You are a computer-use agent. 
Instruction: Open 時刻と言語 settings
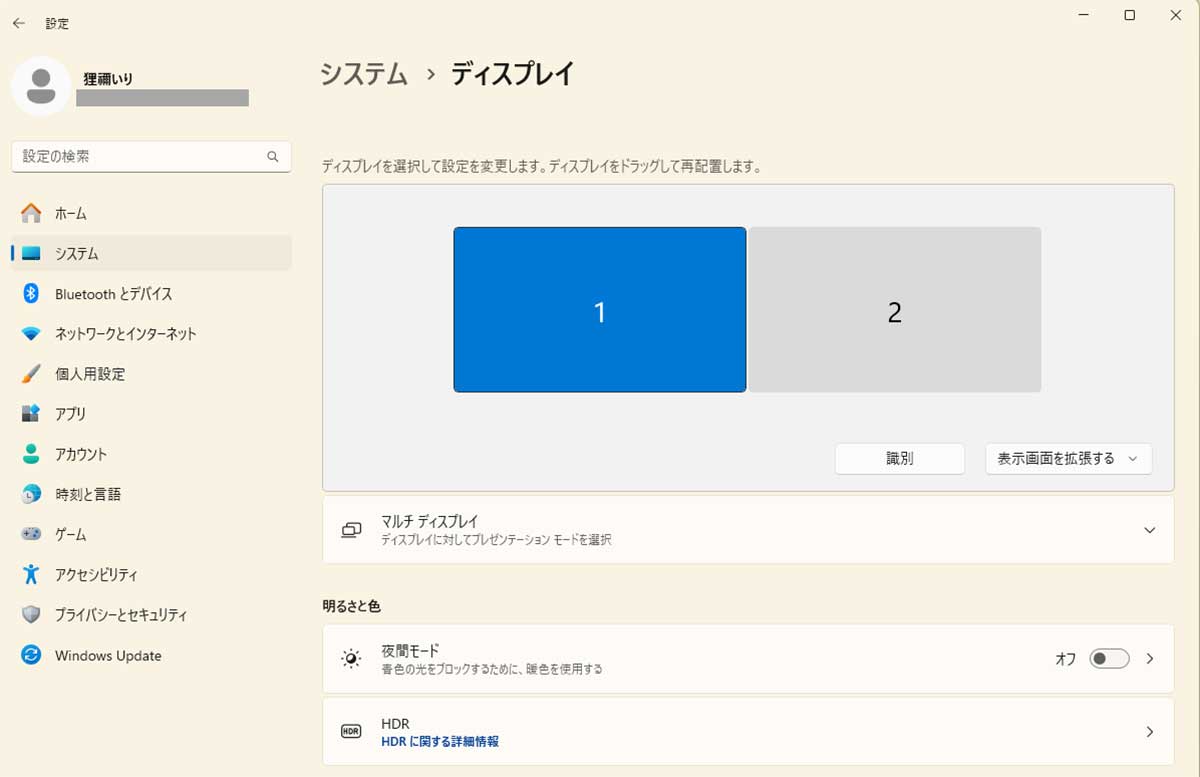(151, 494)
